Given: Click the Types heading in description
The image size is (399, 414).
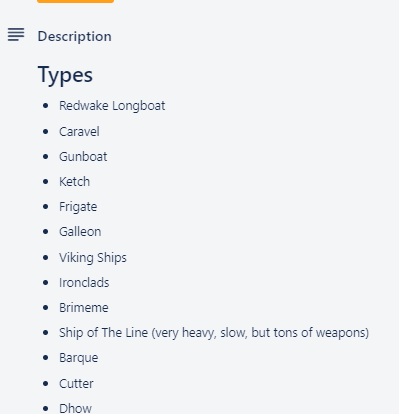Looking at the screenshot, I should [65, 75].
